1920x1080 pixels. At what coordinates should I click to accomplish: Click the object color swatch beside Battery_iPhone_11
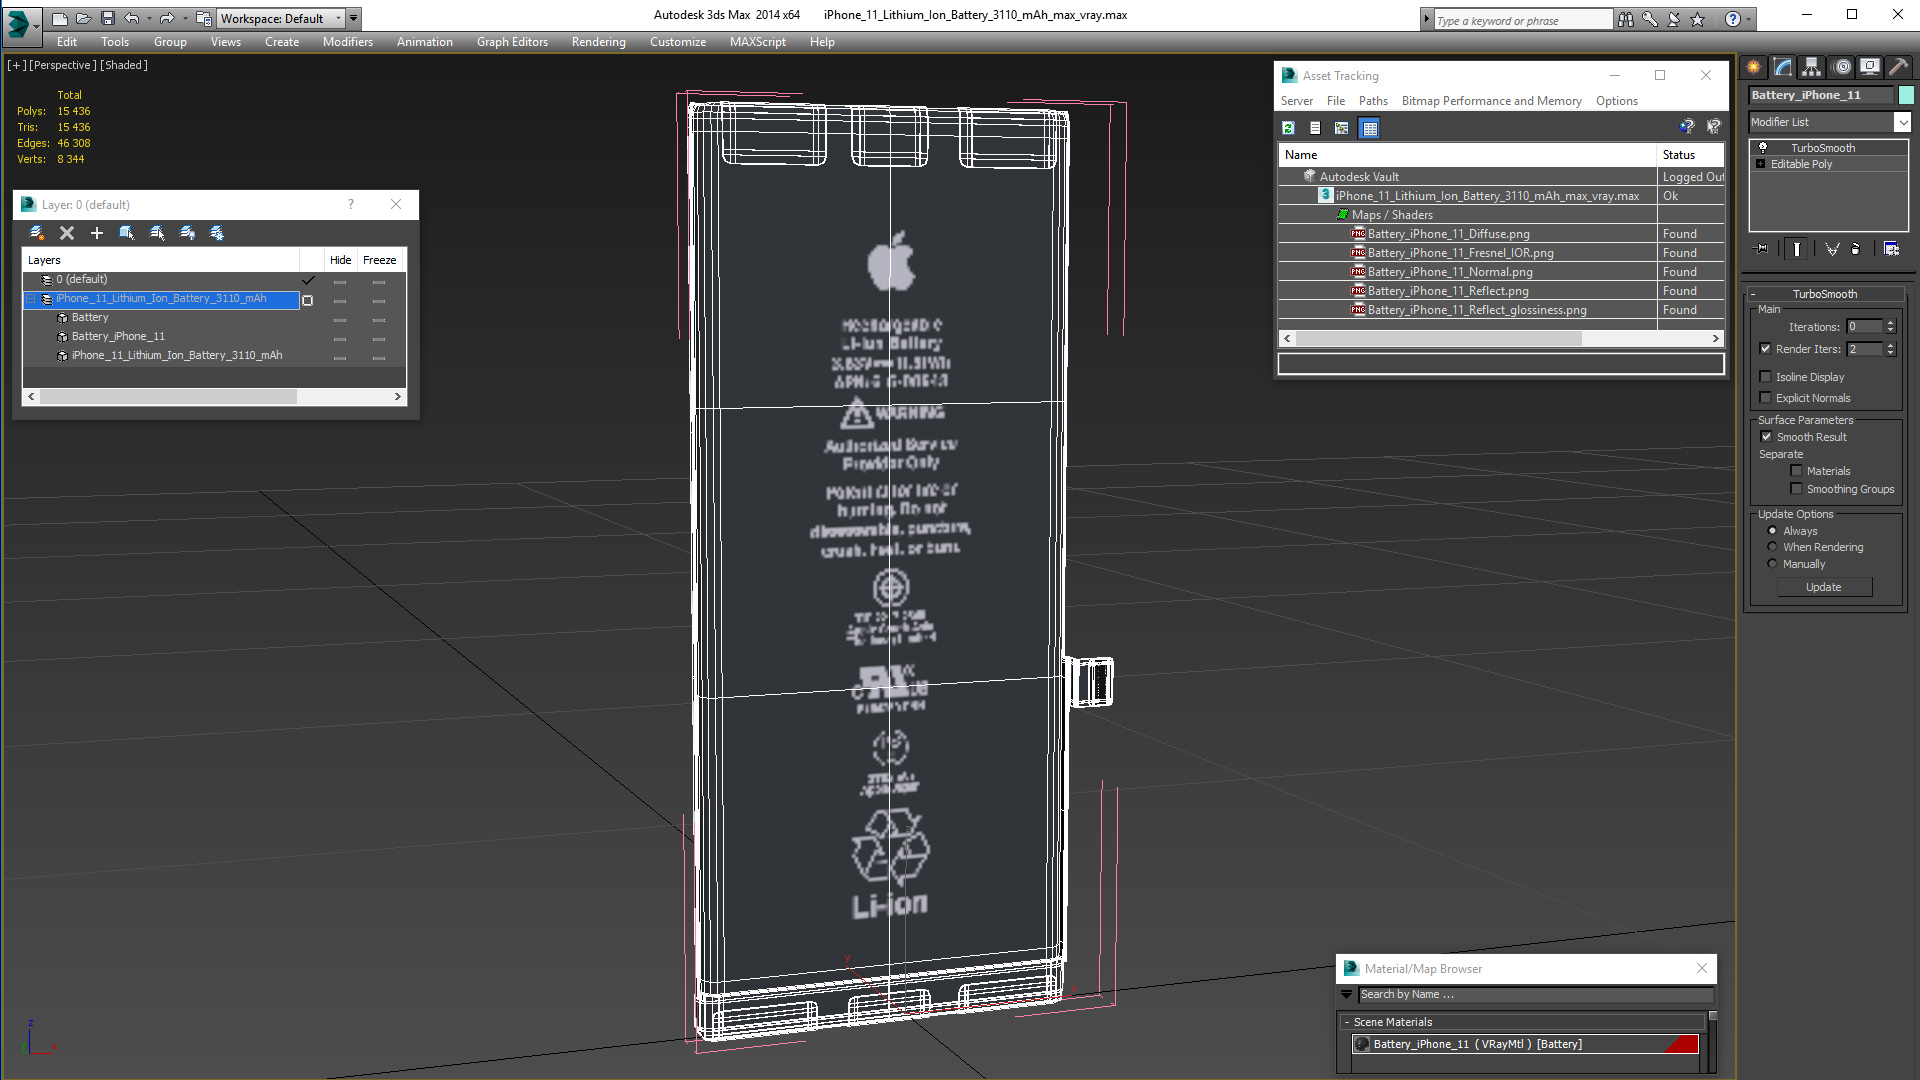click(x=1906, y=95)
